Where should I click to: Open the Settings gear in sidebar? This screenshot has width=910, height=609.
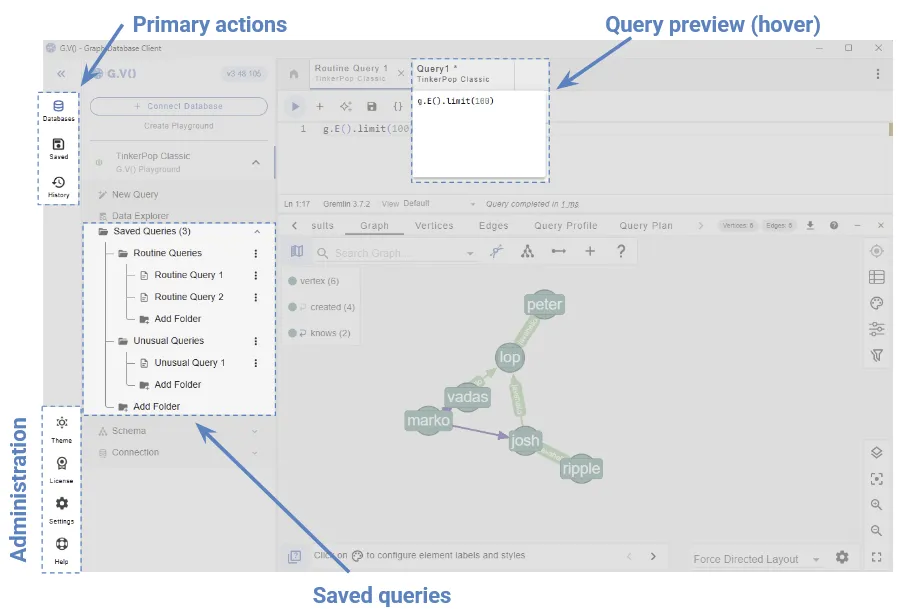(x=62, y=510)
